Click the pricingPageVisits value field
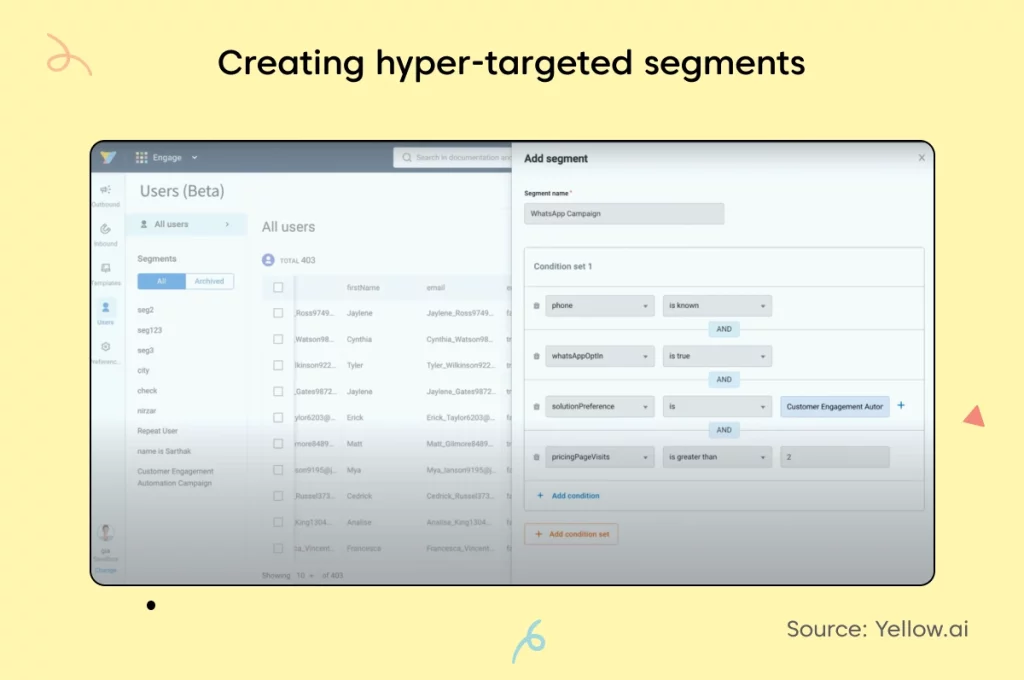Image resolution: width=1024 pixels, height=680 pixels. [835, 457]
